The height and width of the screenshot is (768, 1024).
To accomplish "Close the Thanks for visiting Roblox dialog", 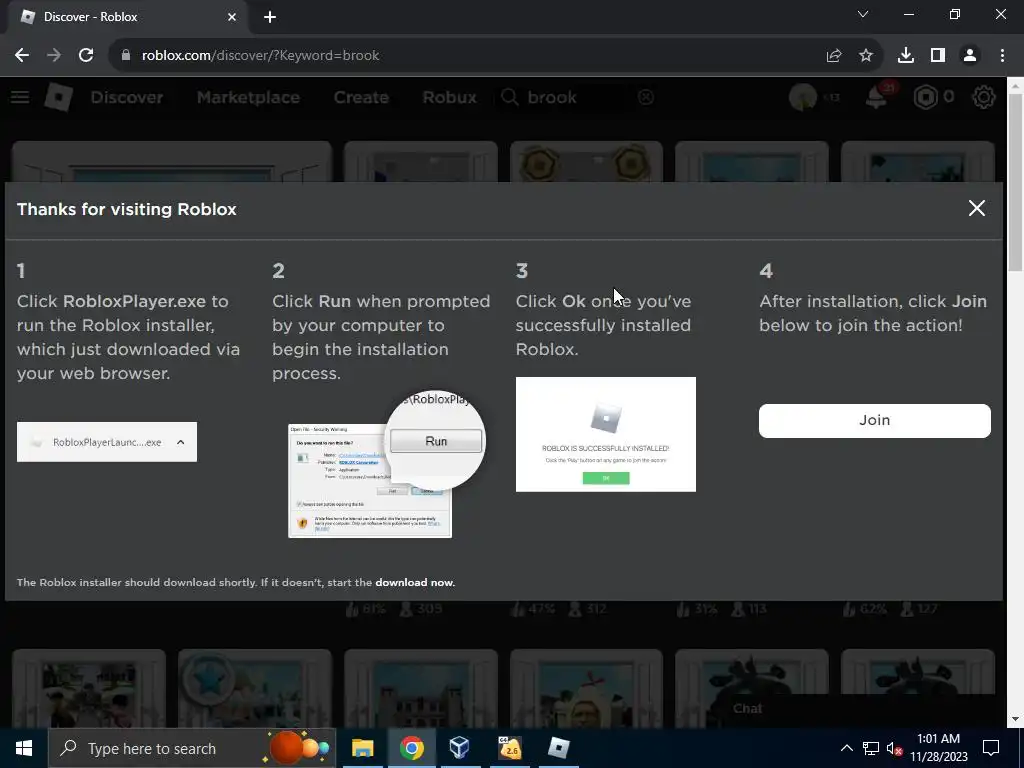I will tap(976, 208).
